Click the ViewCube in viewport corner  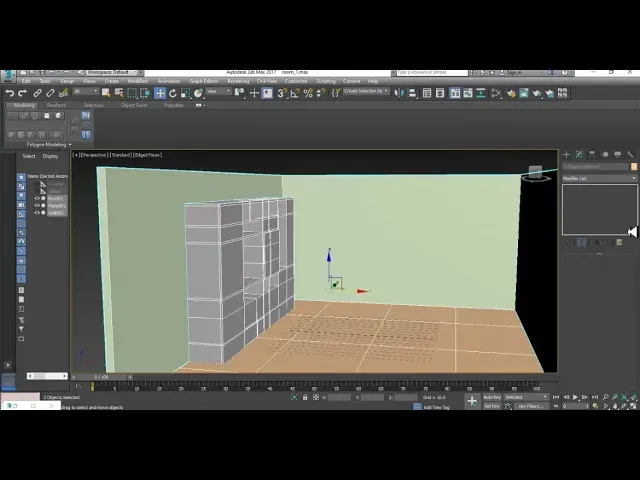[536, 174]
